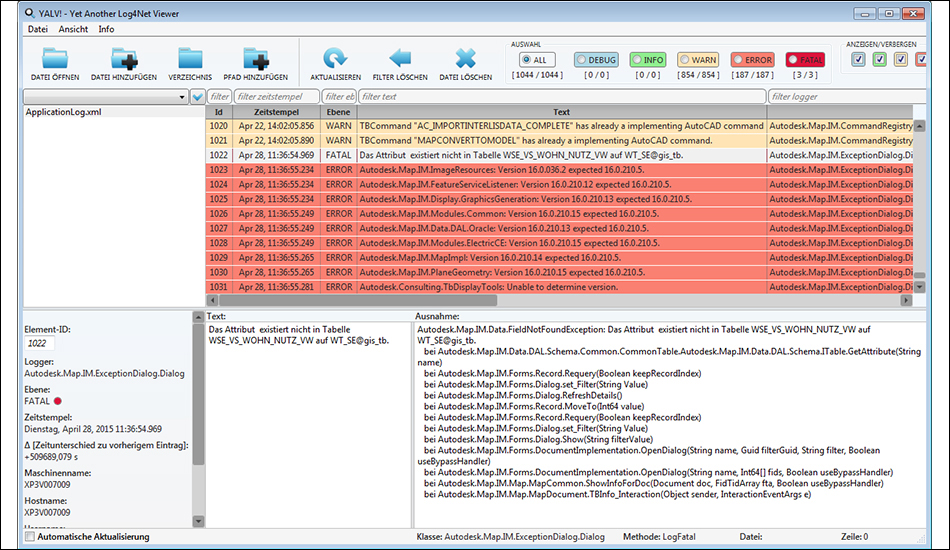Sort by the Id column header
Viewport: 950px width, 550px height.
[219, 112]
